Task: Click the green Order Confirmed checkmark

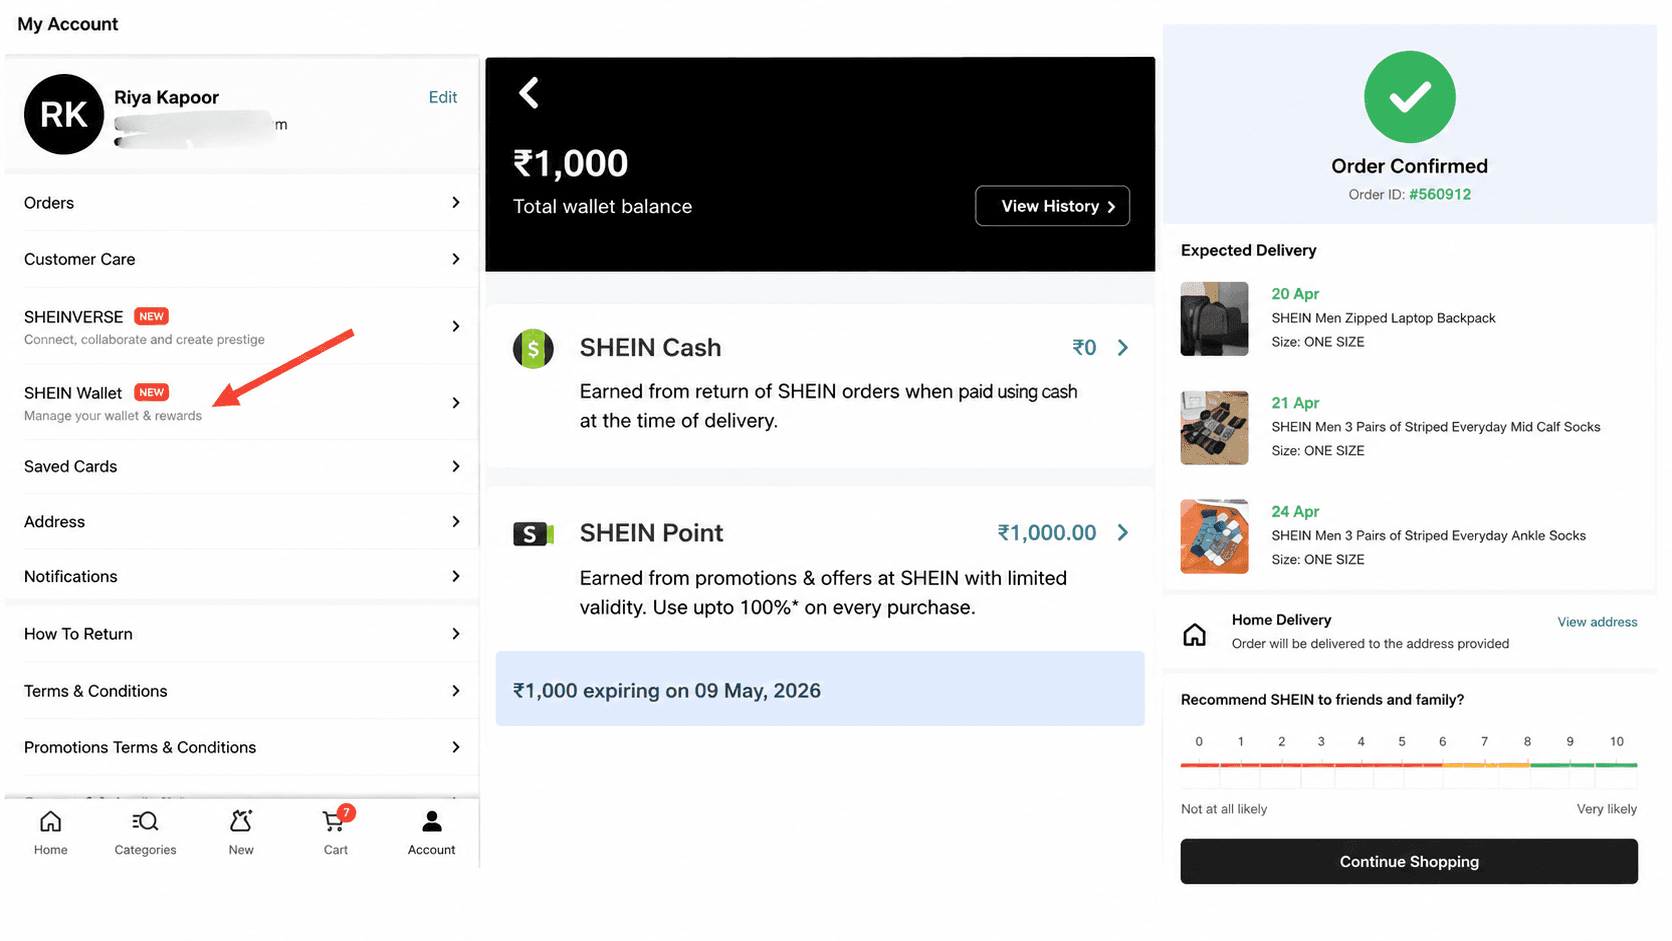Action: (1409, 97)
